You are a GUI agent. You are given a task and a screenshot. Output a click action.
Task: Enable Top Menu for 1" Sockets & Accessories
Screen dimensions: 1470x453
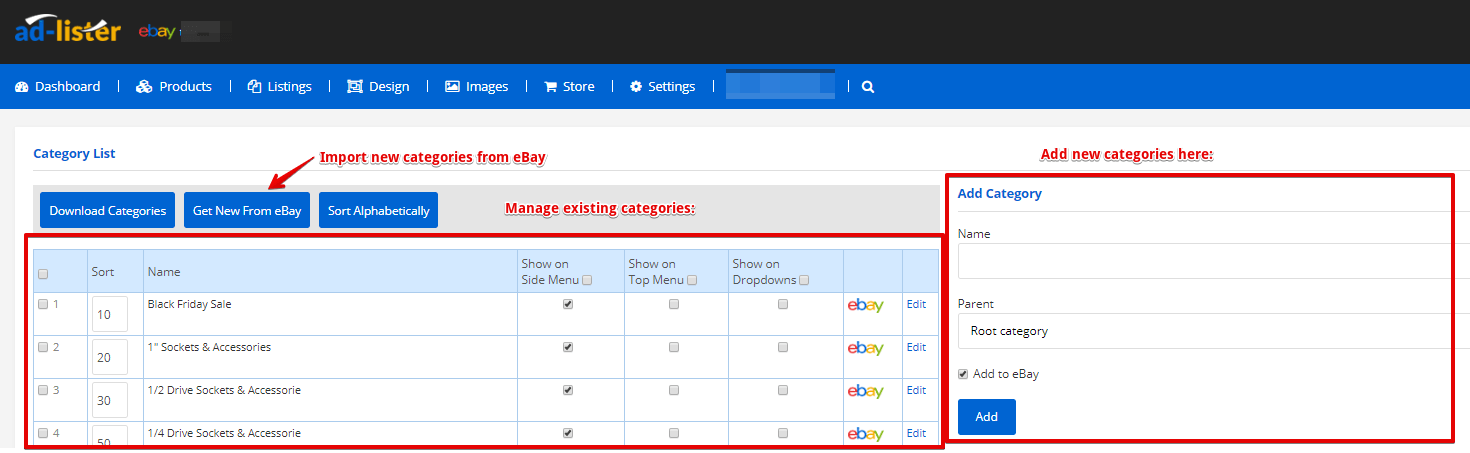tap(674, 347)
